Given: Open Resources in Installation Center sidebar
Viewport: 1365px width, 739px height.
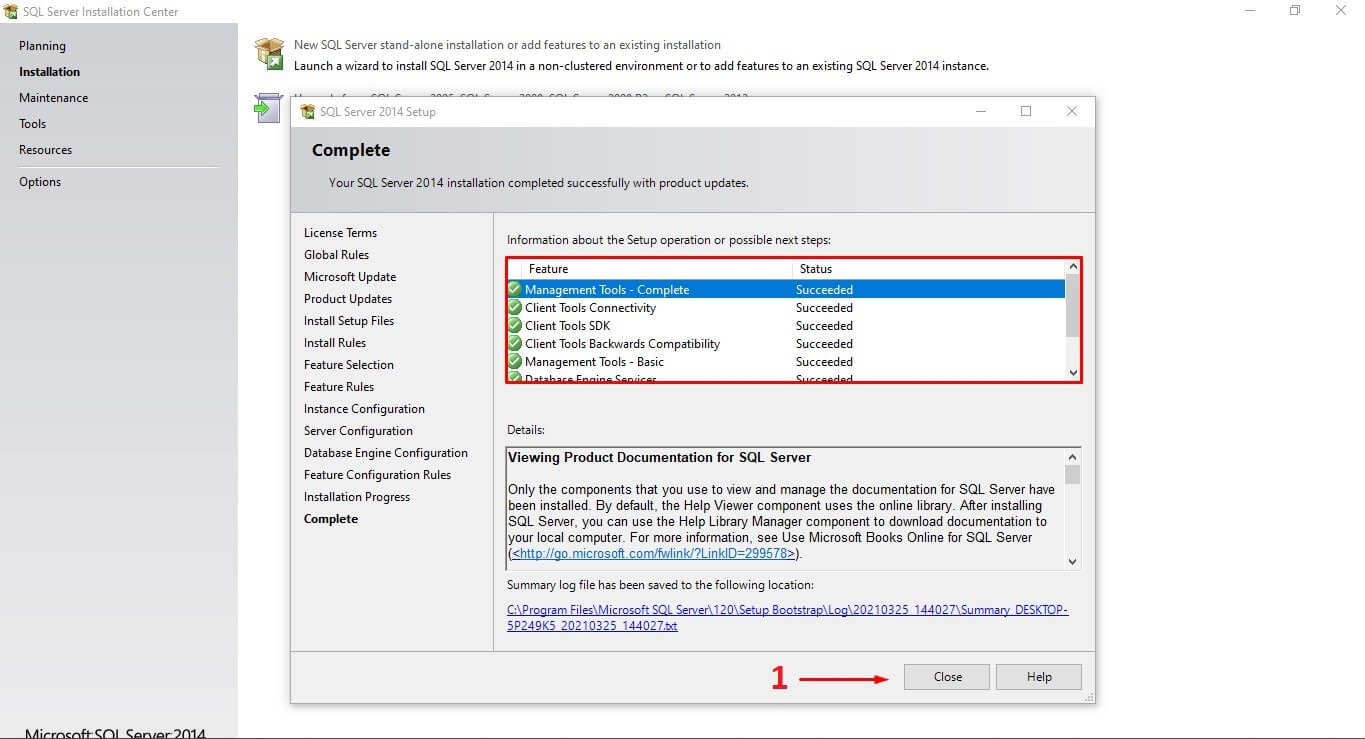Looking at the screenshot, I should pyautogui.click(x=45, y=150).
